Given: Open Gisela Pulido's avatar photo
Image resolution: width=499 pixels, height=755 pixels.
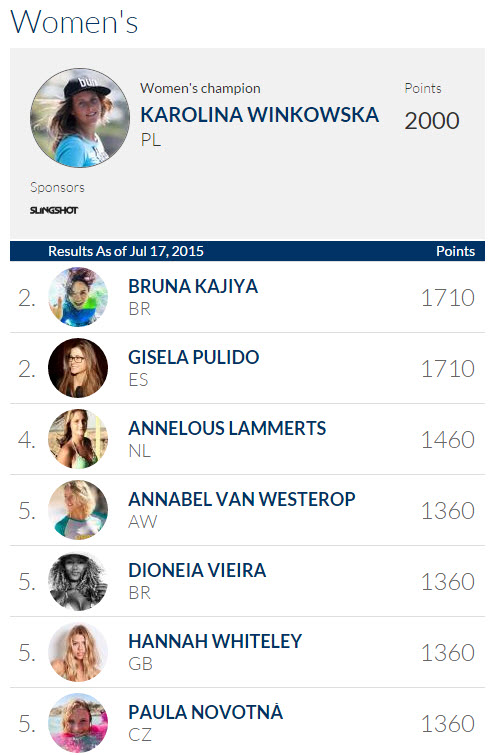Looking at the screenshot, I should click(x=78, y=368).
